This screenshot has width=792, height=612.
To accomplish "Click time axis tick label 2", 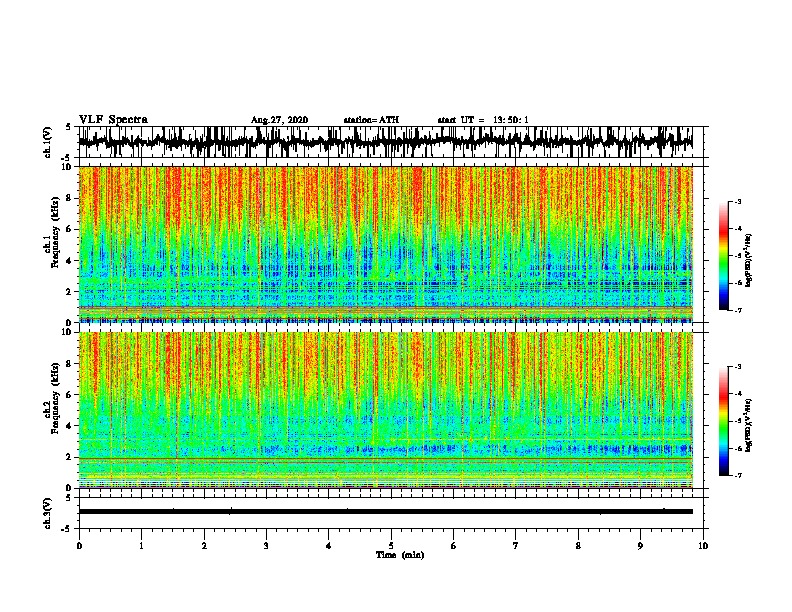I will [x=204, y=546].
